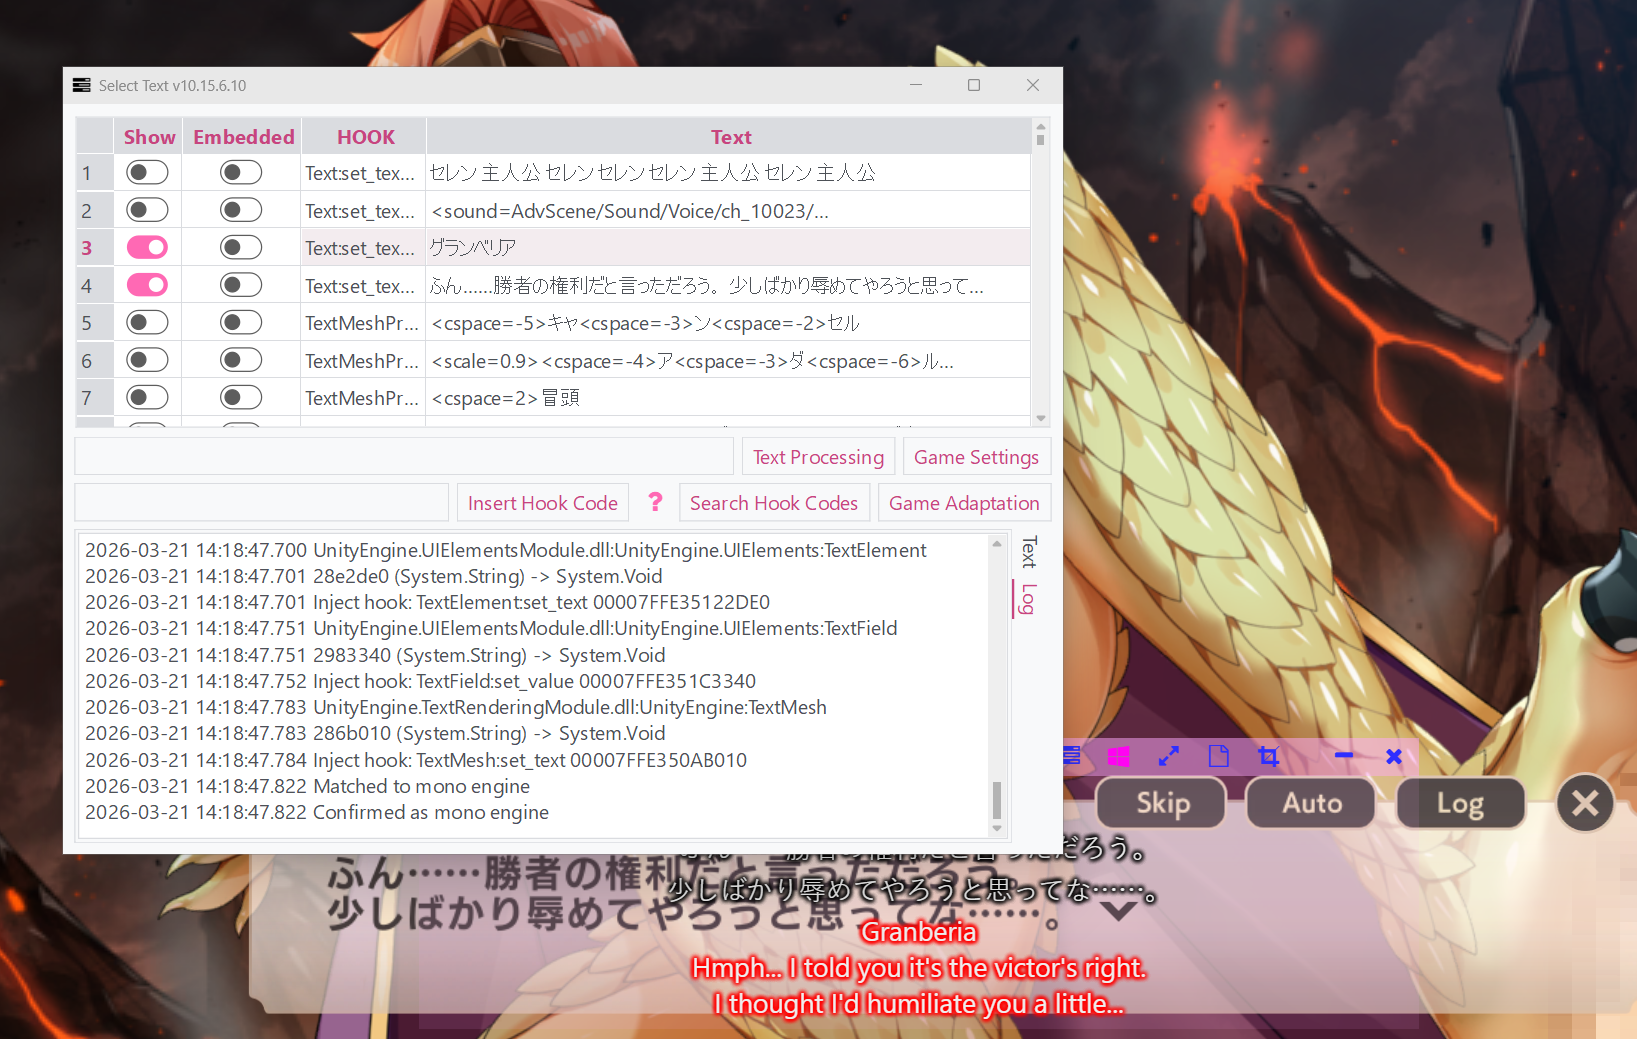Screen dimensions: 1637x1039
Task: Open Game Adaptation
Action: (964, 503)
